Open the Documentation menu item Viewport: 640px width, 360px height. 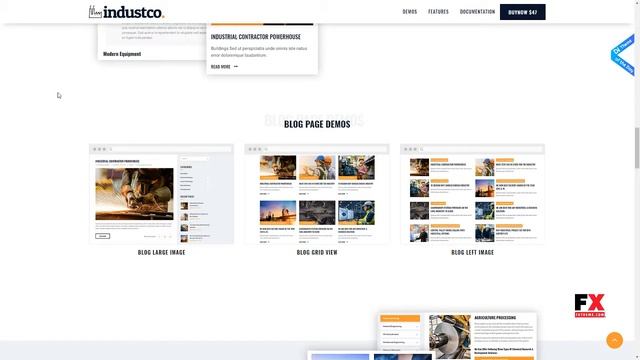477,12
